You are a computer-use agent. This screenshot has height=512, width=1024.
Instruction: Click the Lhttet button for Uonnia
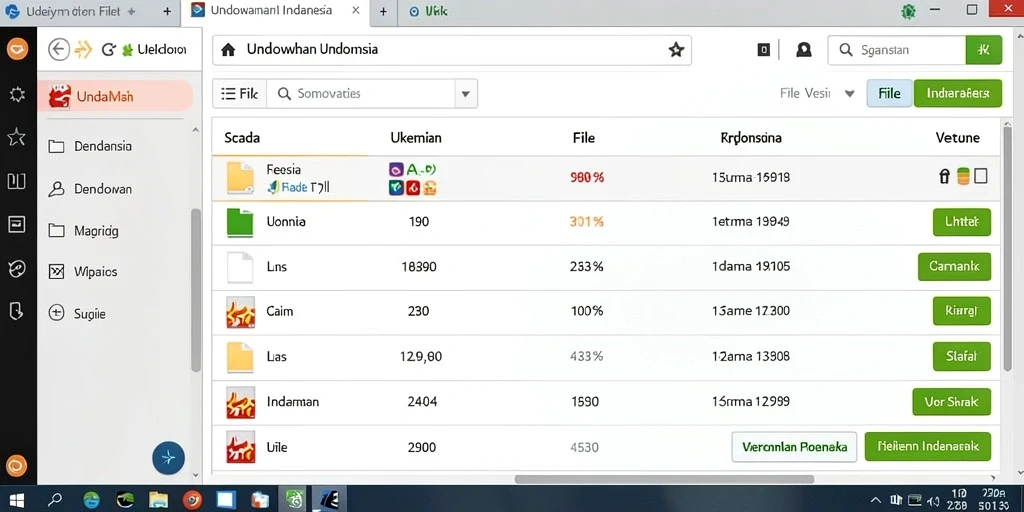(x=962, y=222)
